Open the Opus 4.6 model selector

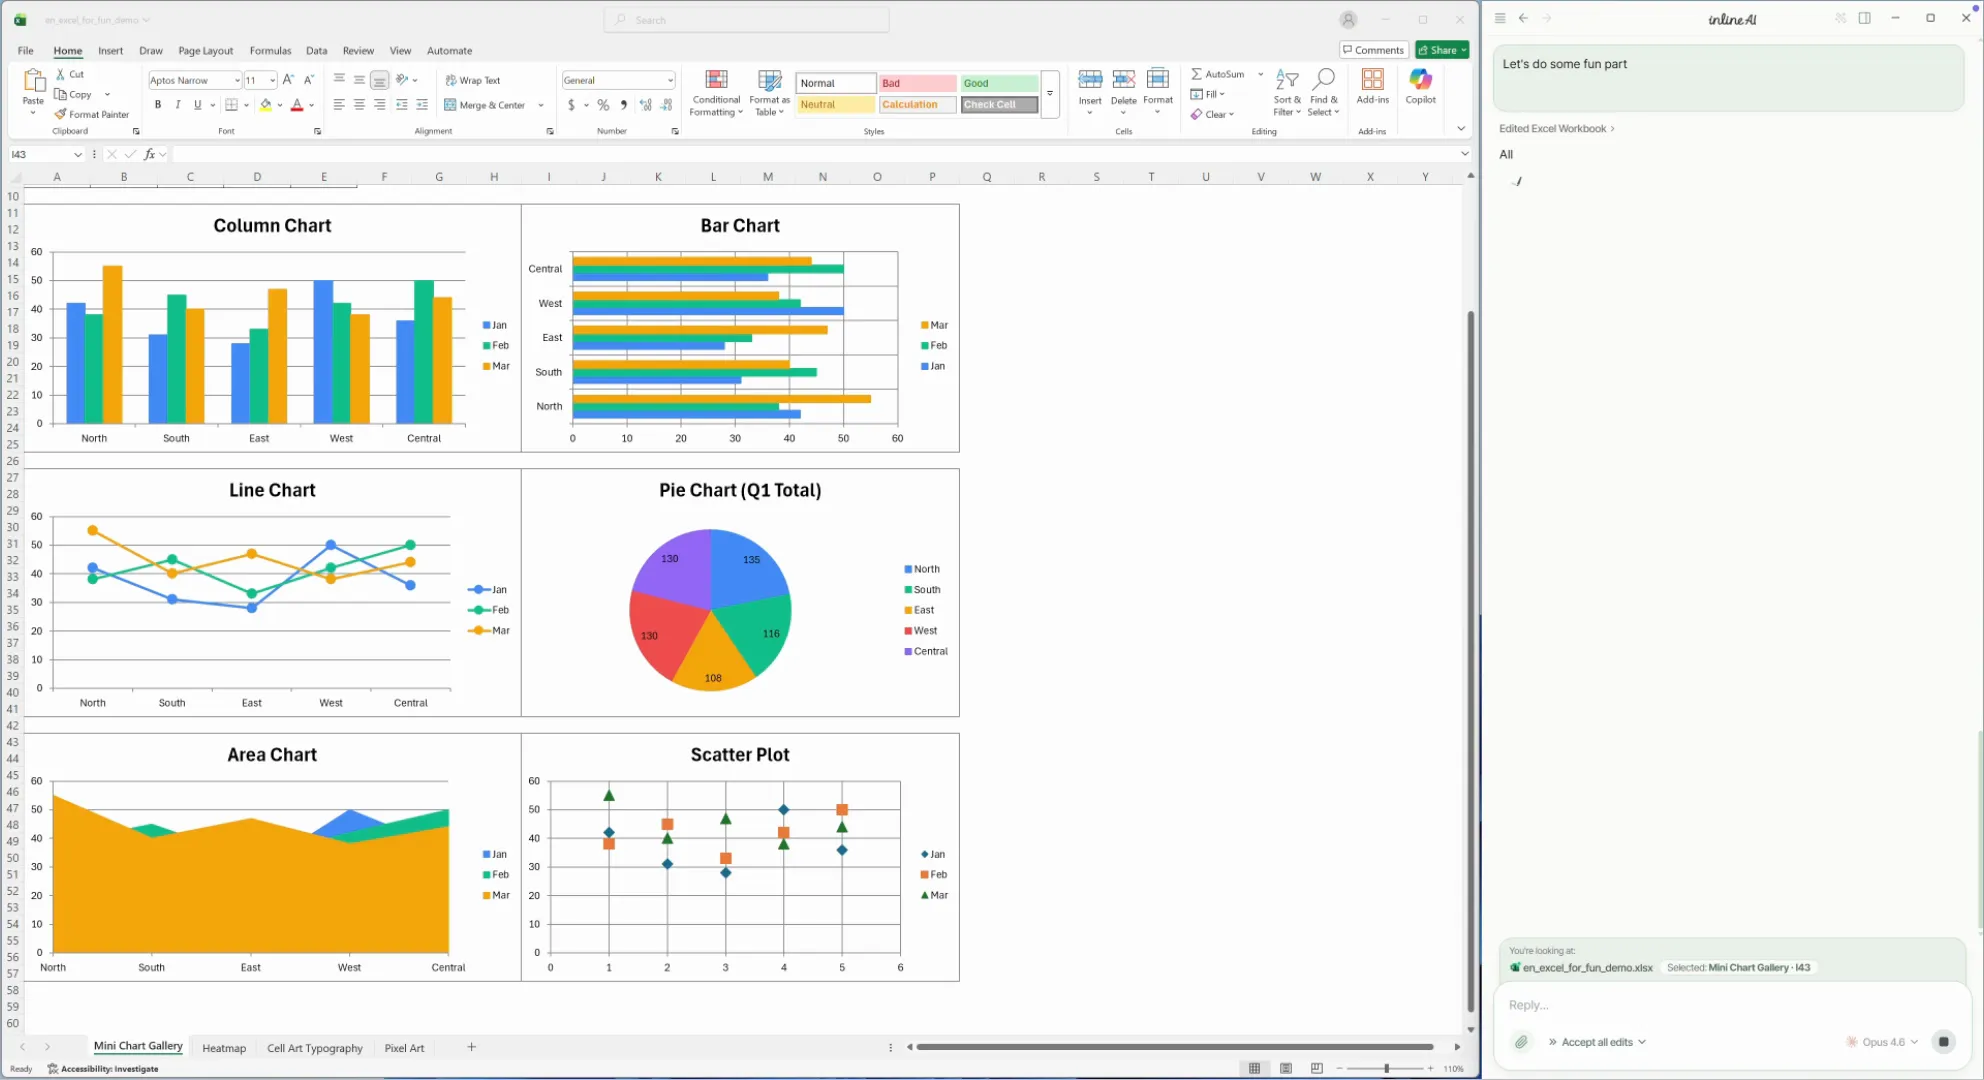pos(1883,1042)
